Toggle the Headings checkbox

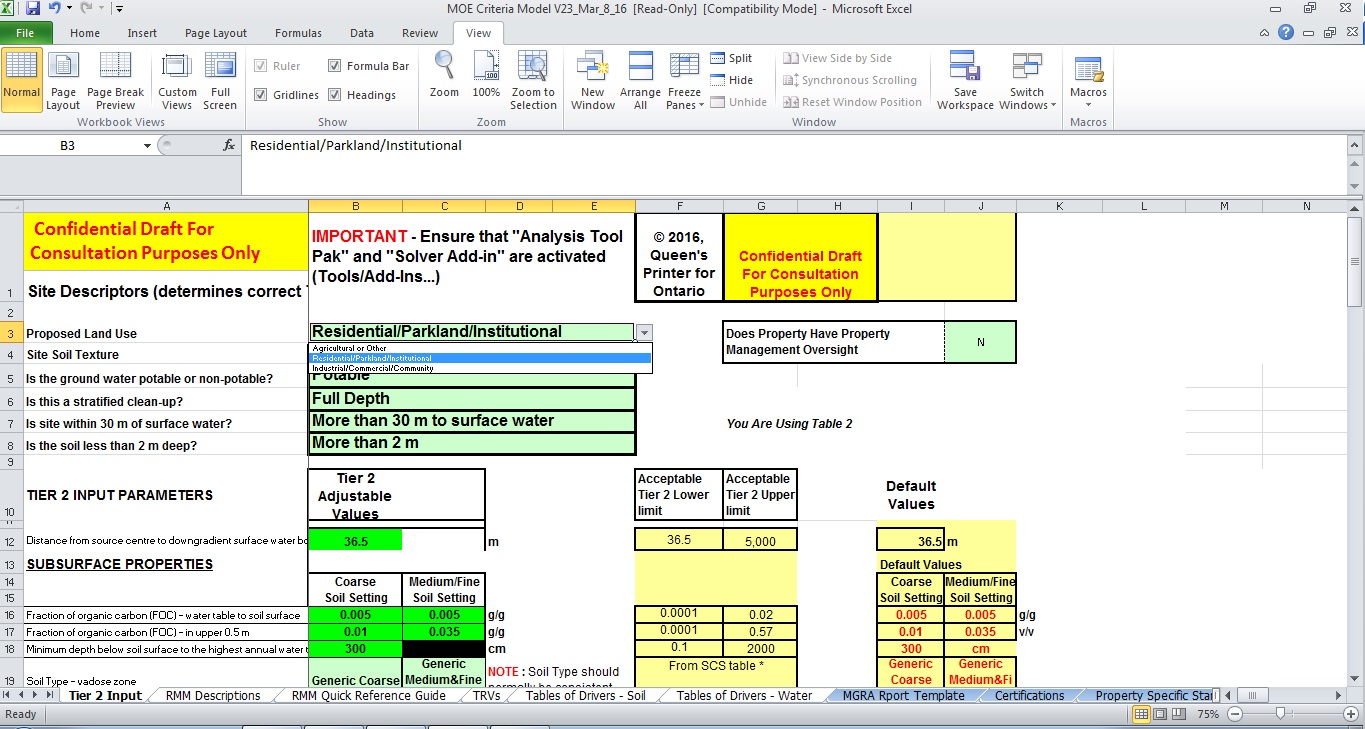[362, 95]
